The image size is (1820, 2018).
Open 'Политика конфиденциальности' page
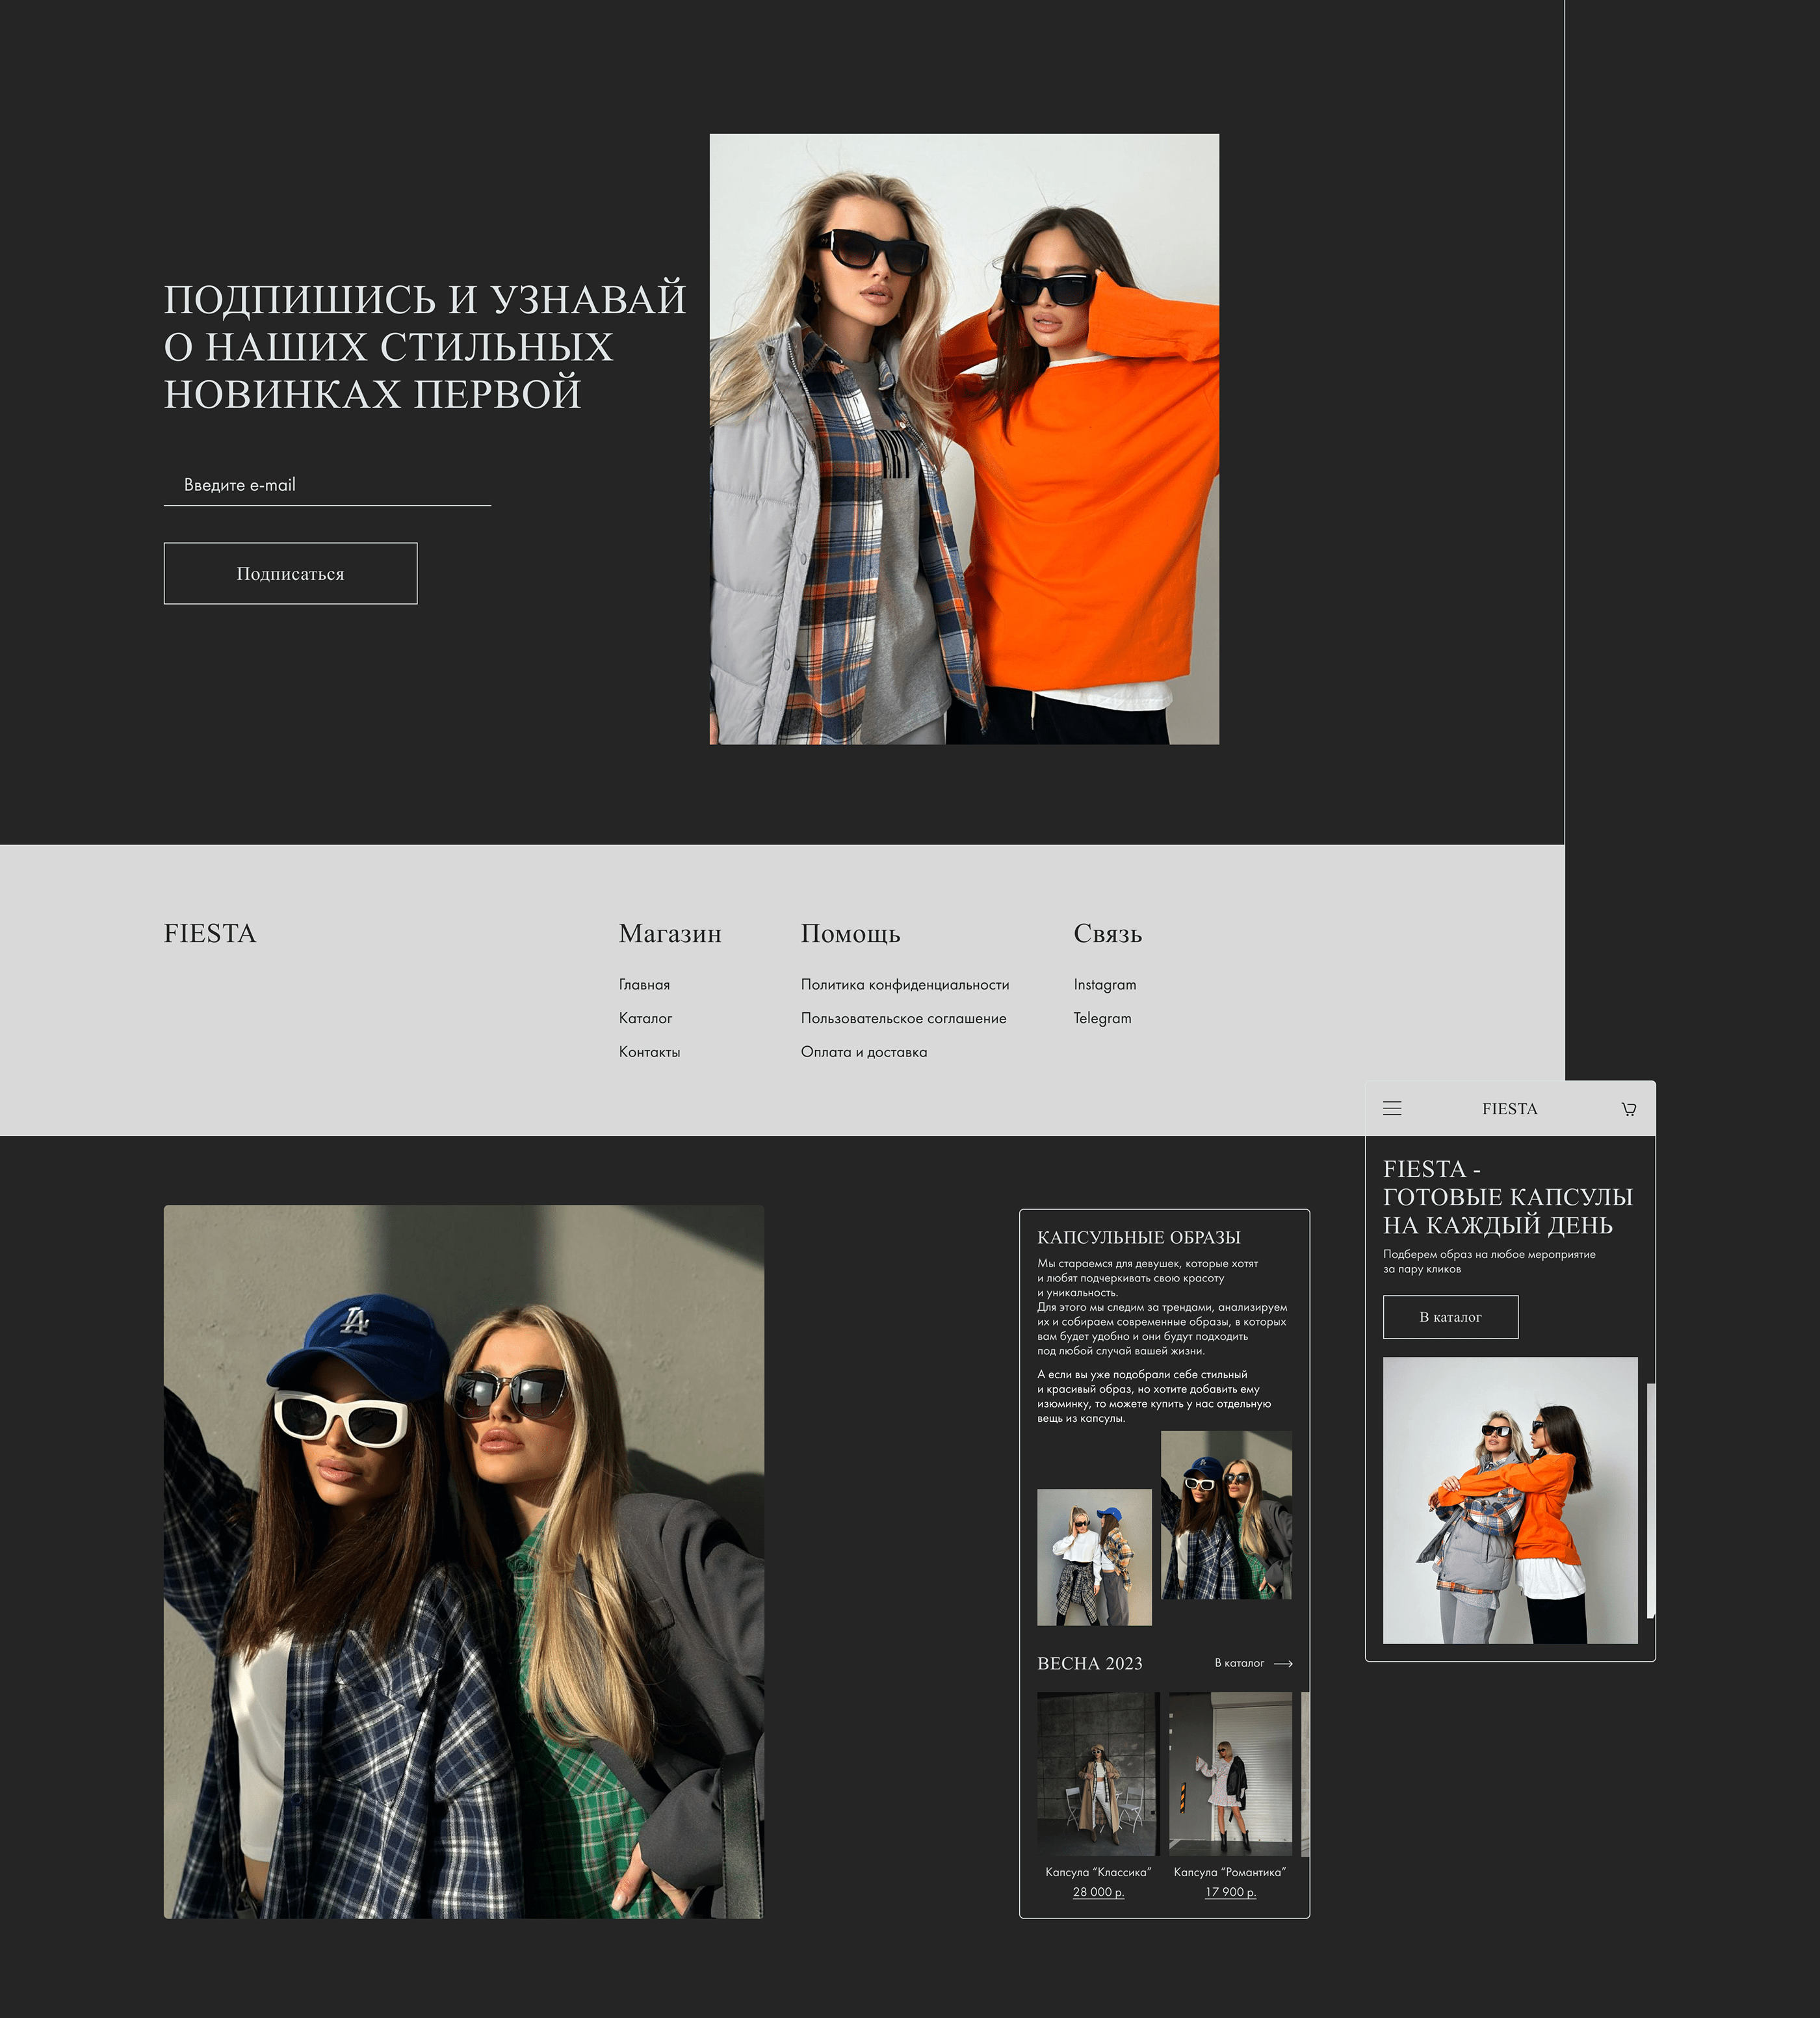(904, 985)
